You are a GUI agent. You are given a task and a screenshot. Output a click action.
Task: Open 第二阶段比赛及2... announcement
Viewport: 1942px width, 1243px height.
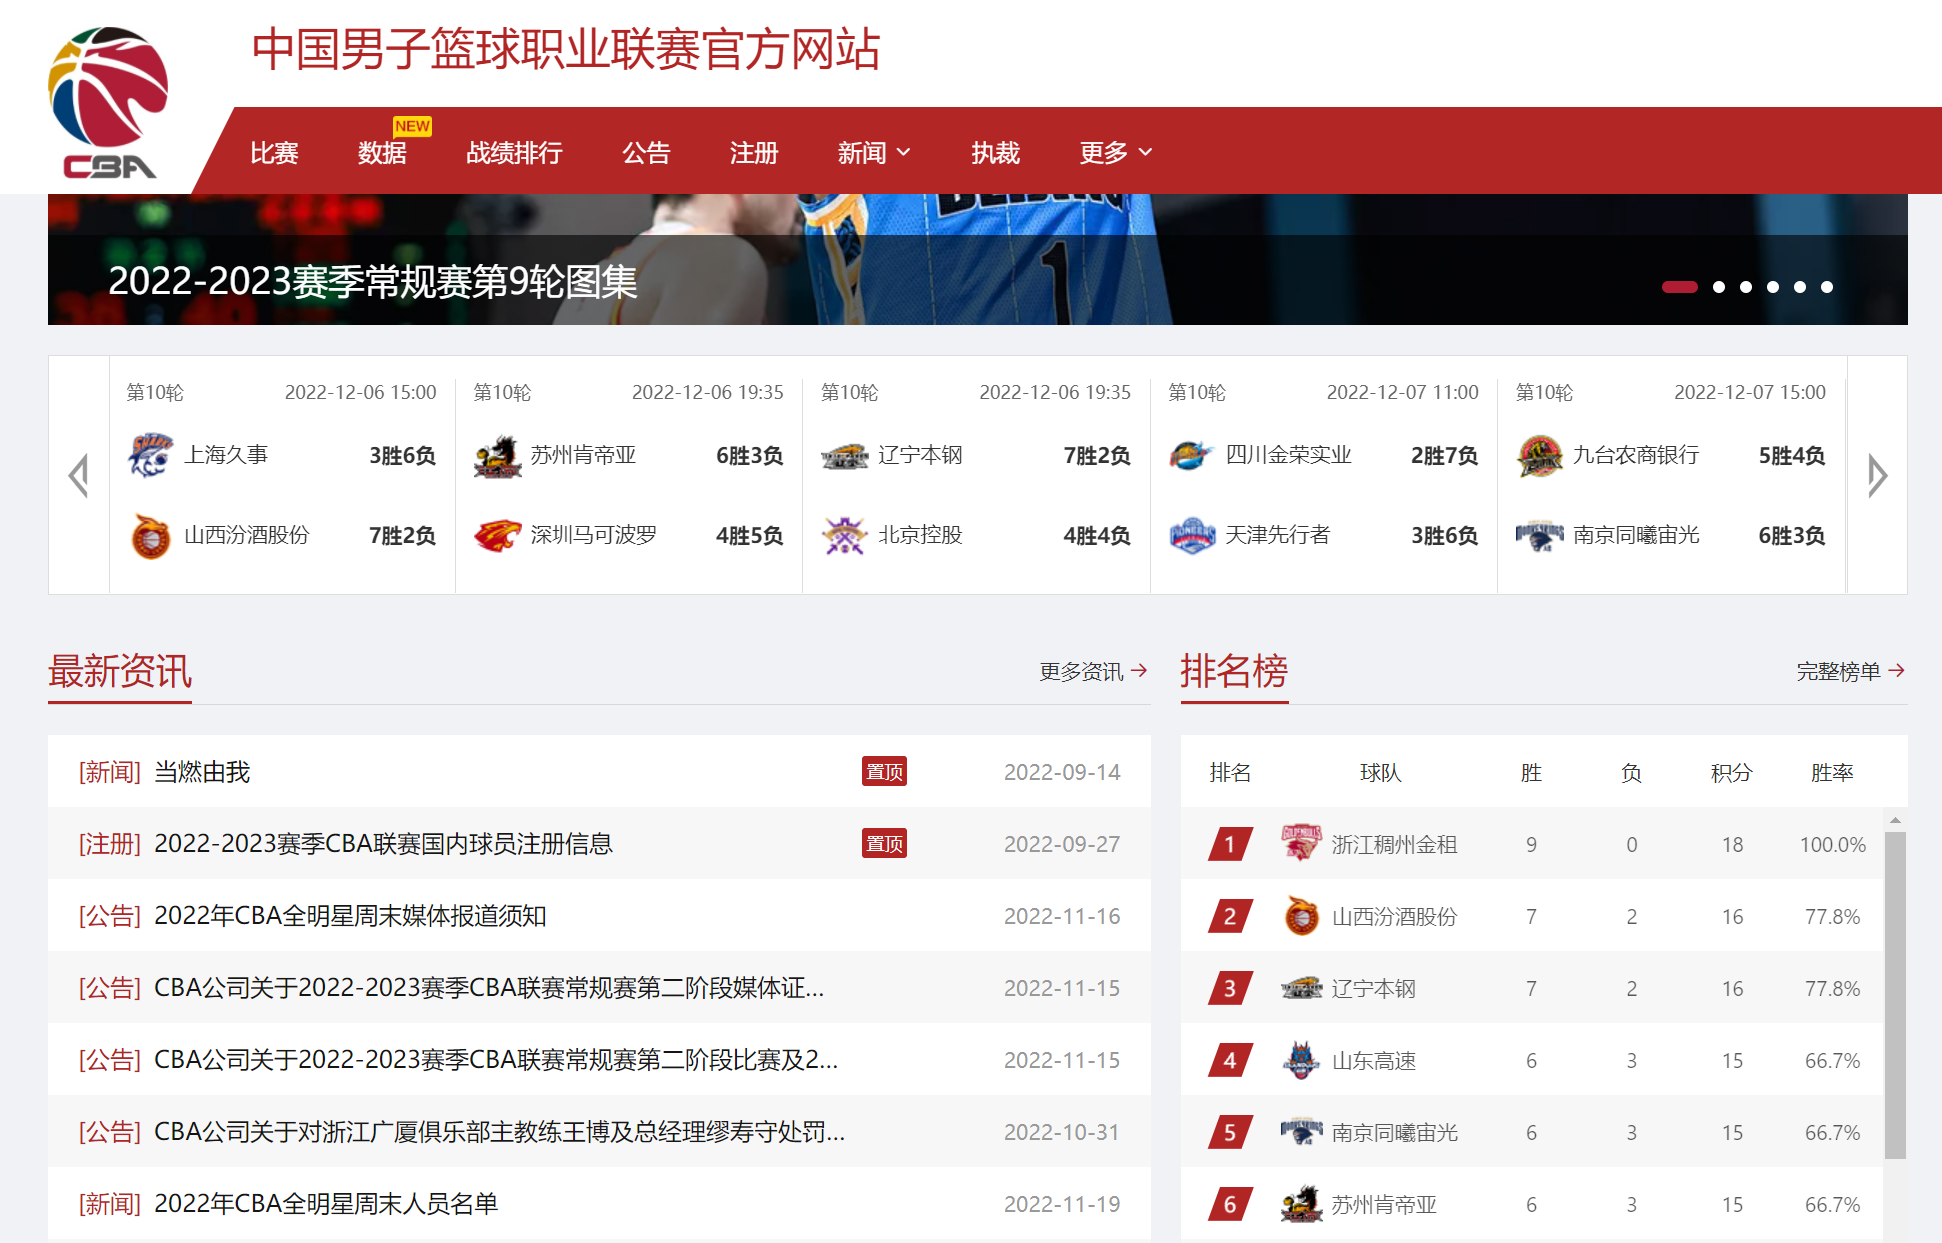click(495, 1060)
